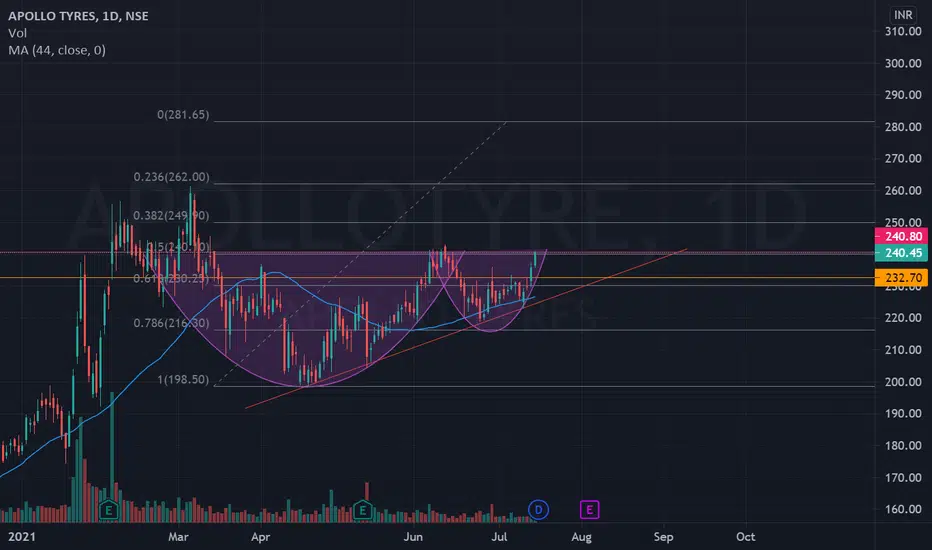Click the 190.00 price axis label
Viewport: 932px width, 550px height.
[x=903, y=414]
